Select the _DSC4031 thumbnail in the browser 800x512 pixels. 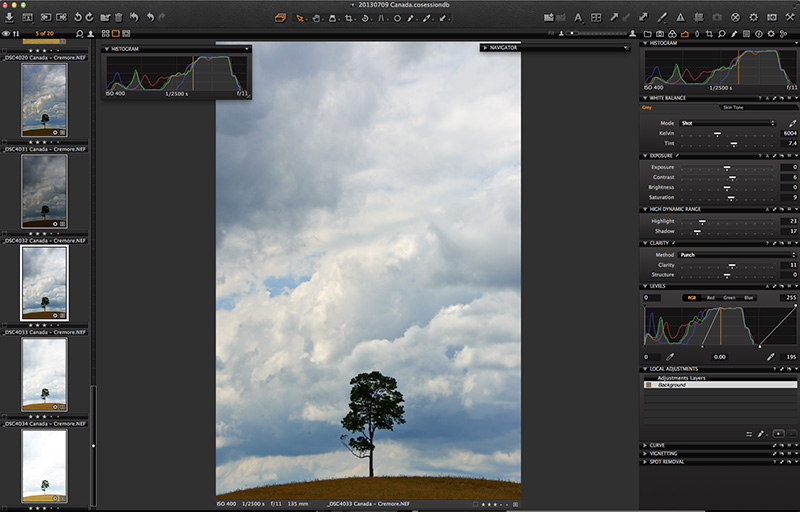(44, 193)
